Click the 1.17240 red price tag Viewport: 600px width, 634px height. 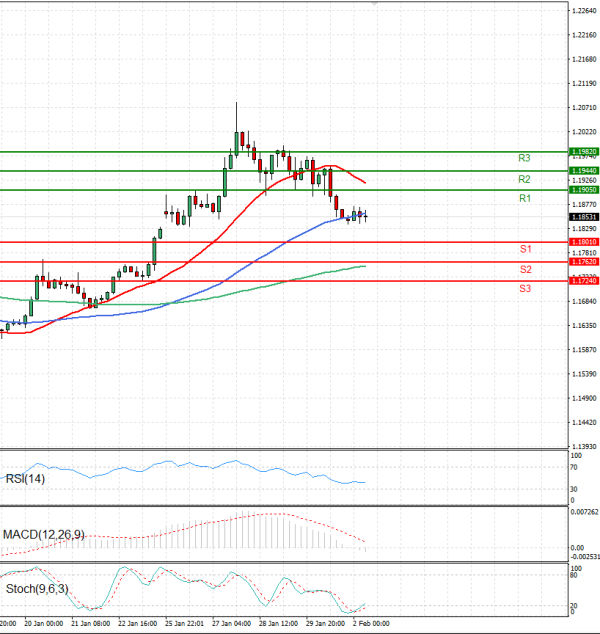click(x=584, y=281)
